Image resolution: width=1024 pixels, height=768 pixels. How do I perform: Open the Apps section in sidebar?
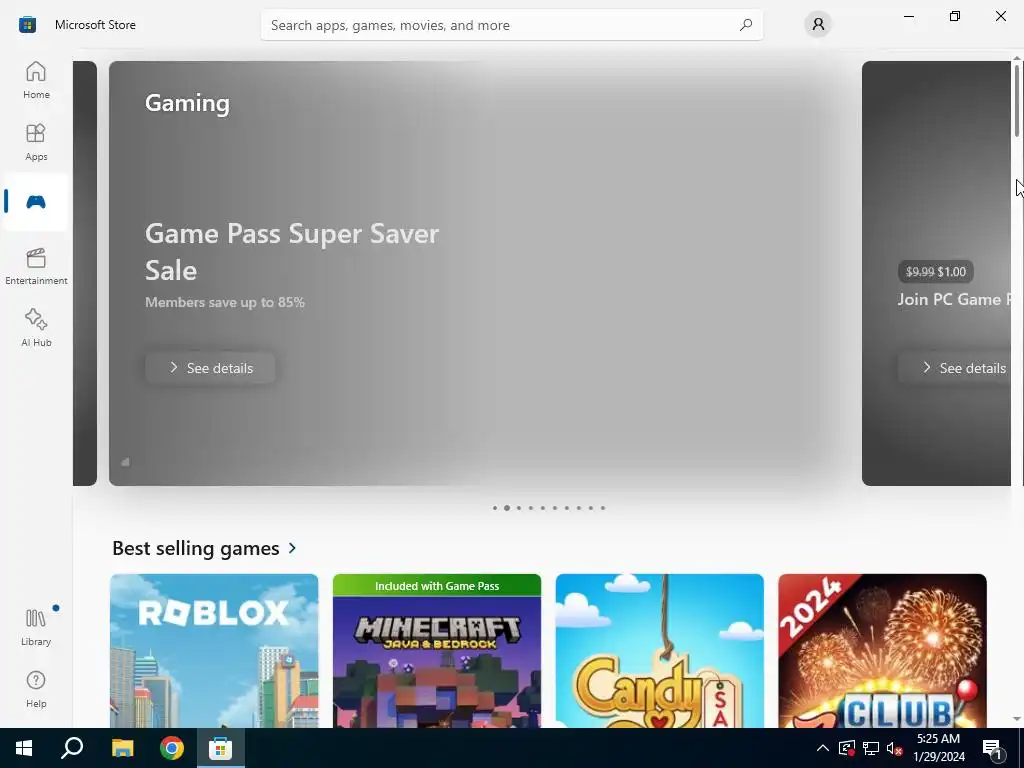(x=36, y=142)
